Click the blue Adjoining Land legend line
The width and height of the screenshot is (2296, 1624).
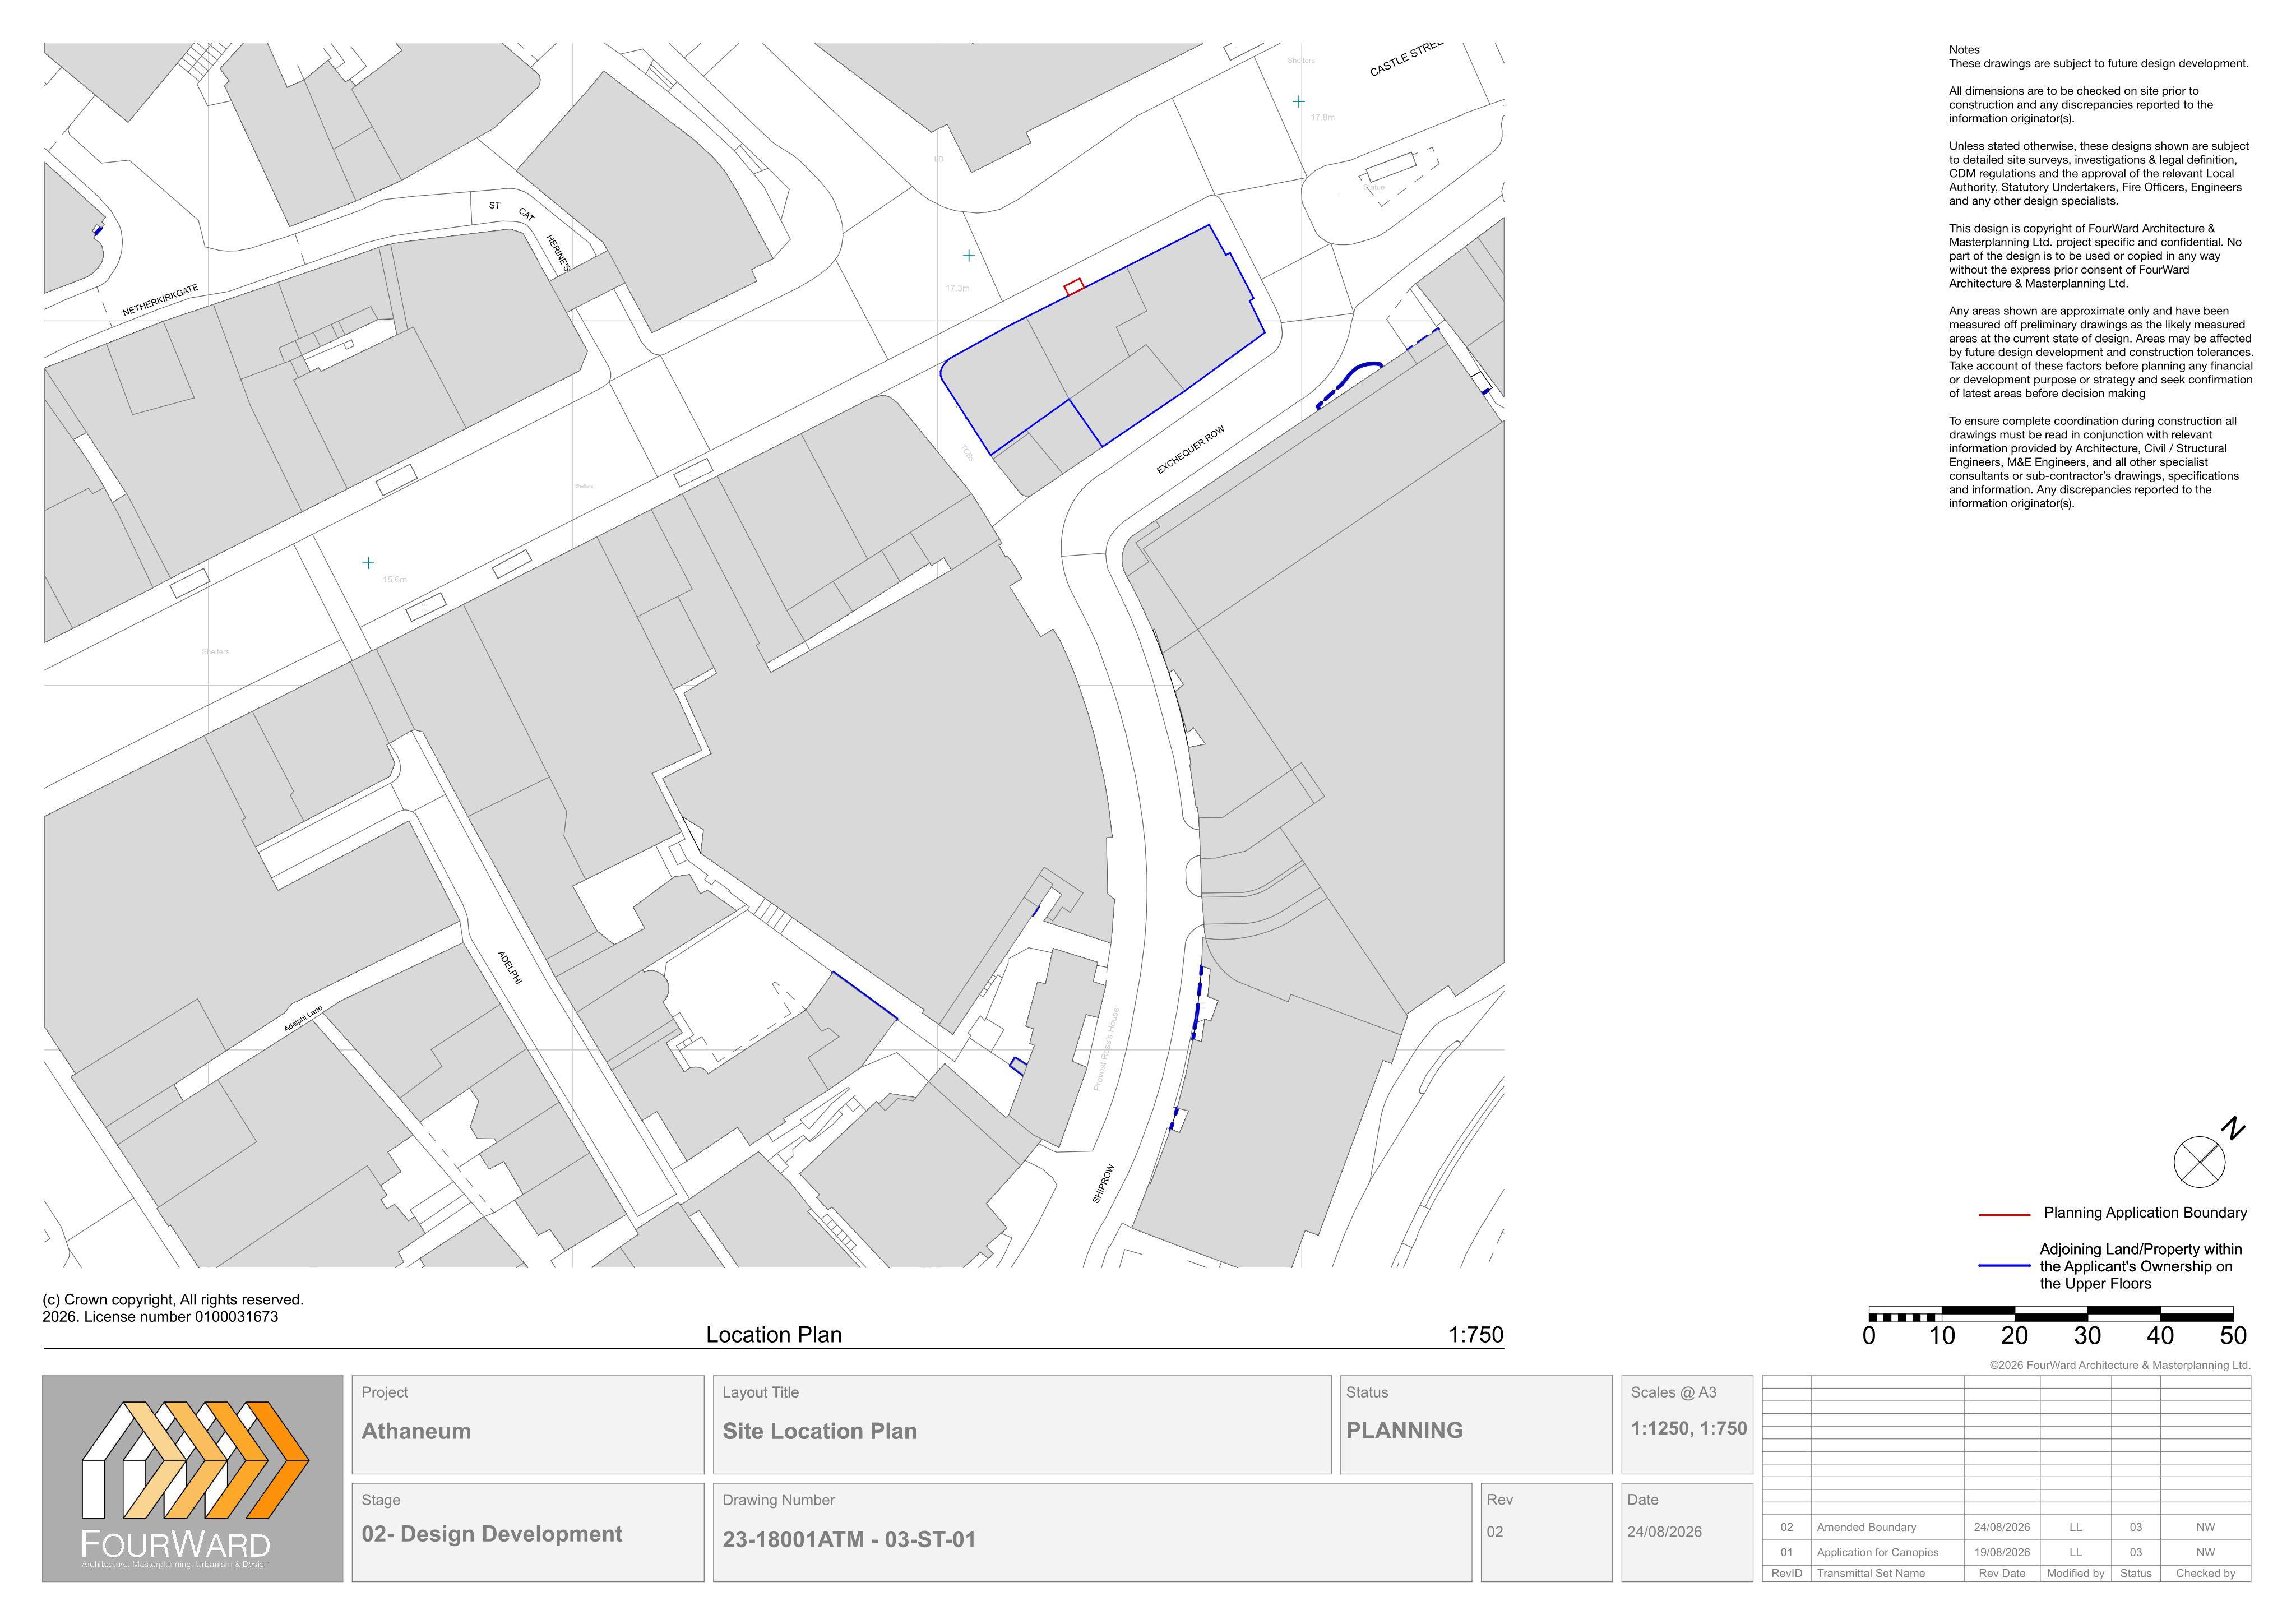(2004, 1266)
